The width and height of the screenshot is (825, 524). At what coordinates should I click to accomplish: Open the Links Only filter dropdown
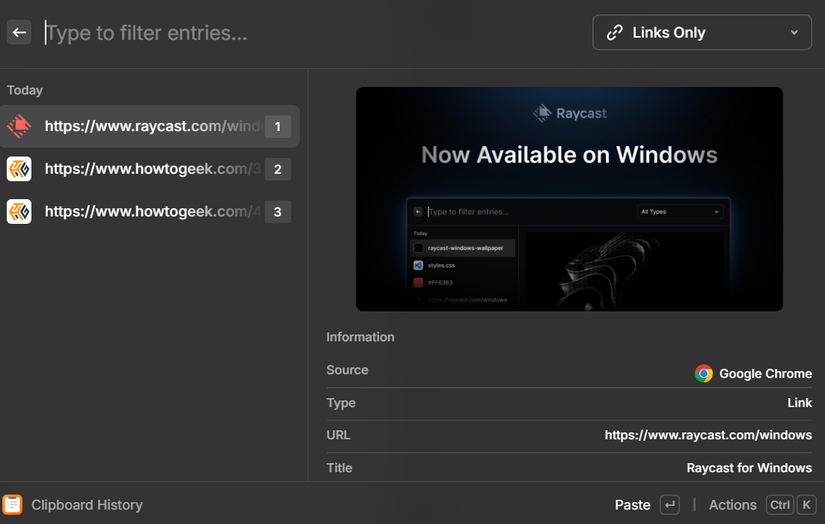tap(701, 33)
